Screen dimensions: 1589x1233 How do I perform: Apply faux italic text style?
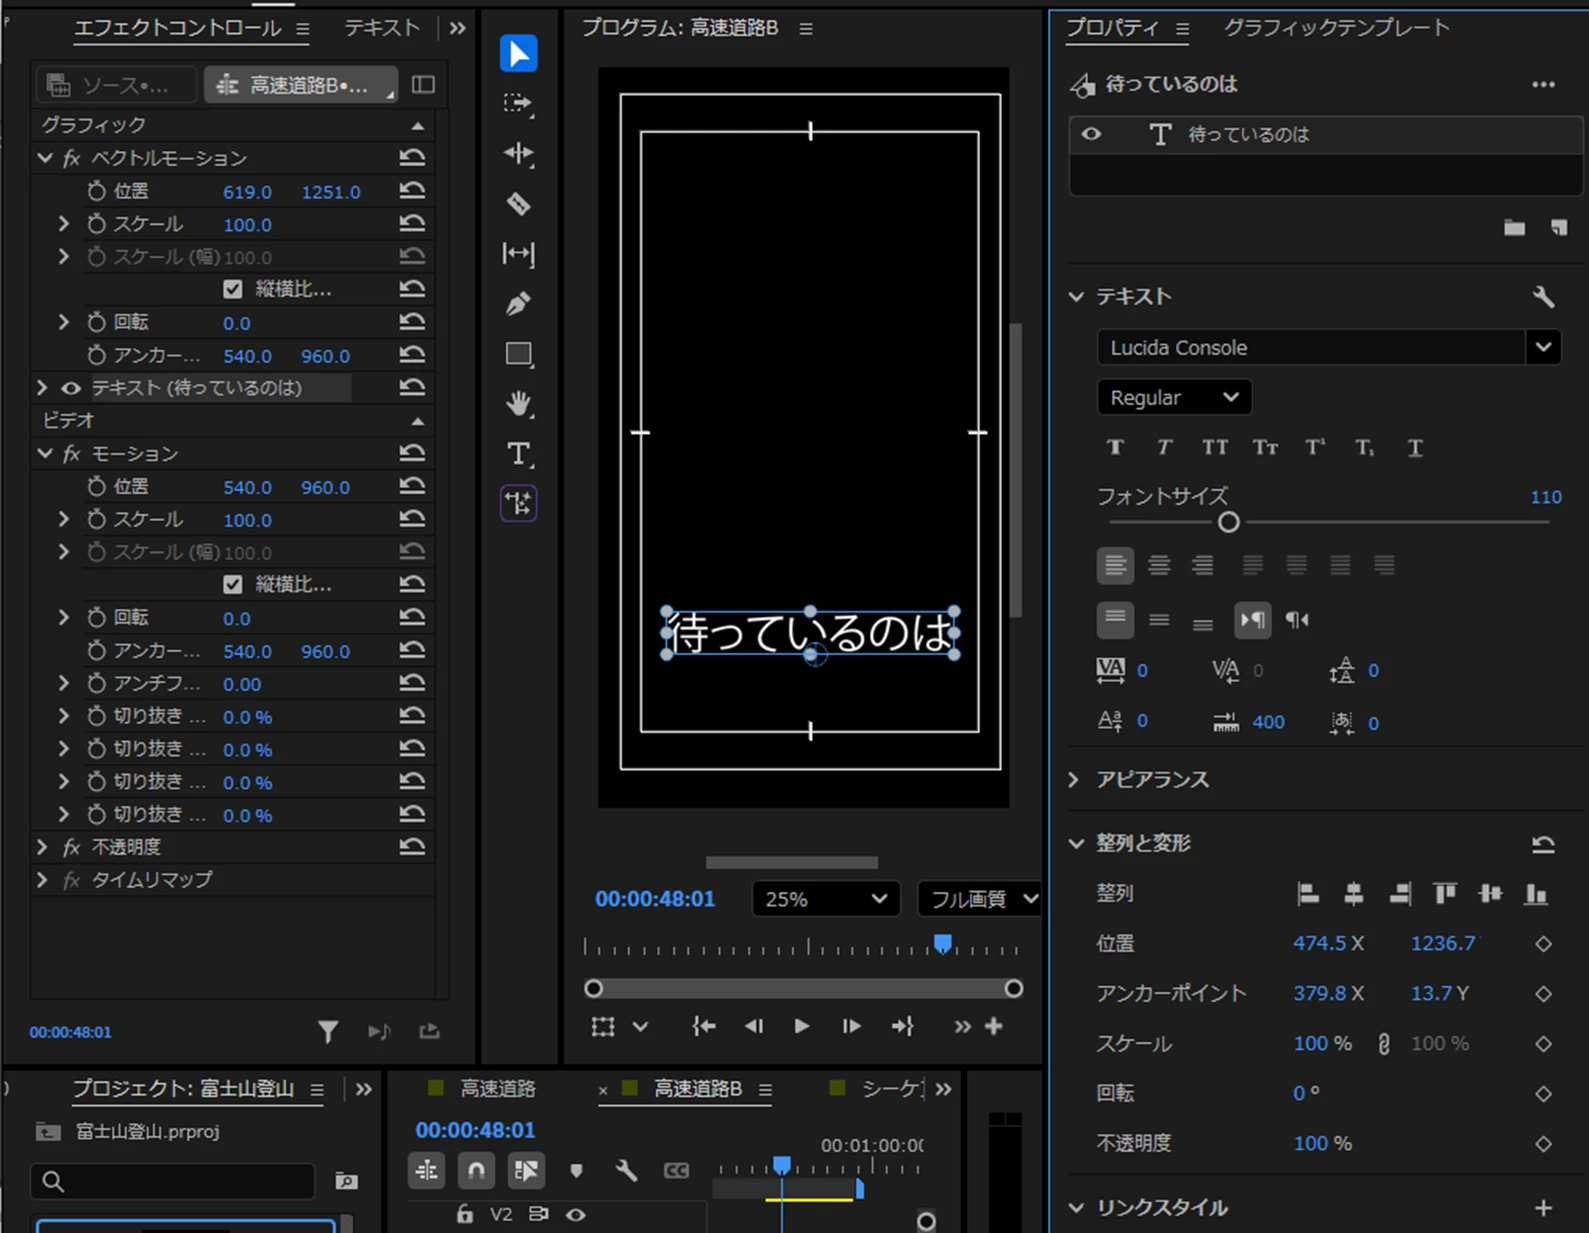pyautogui.click(x=1164, y=447)
